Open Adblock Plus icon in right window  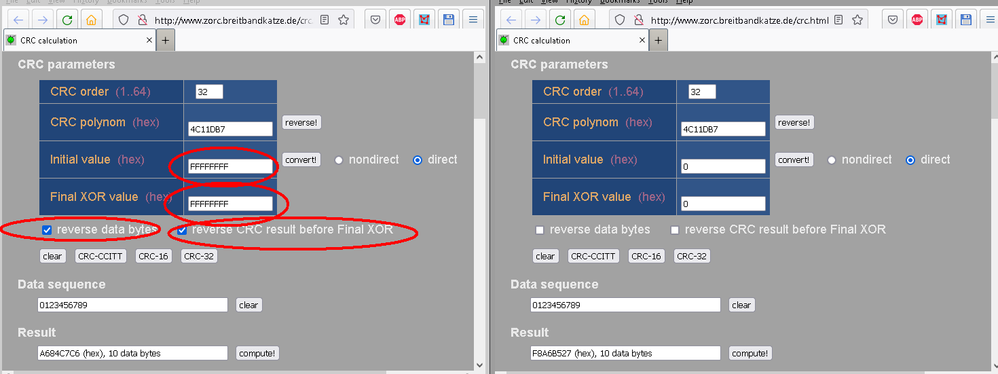coord(917,20)
